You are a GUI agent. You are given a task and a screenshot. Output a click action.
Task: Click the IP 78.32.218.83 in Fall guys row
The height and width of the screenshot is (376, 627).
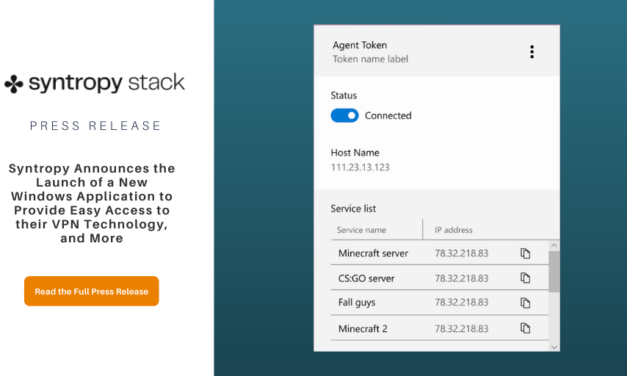coord(461,302)
